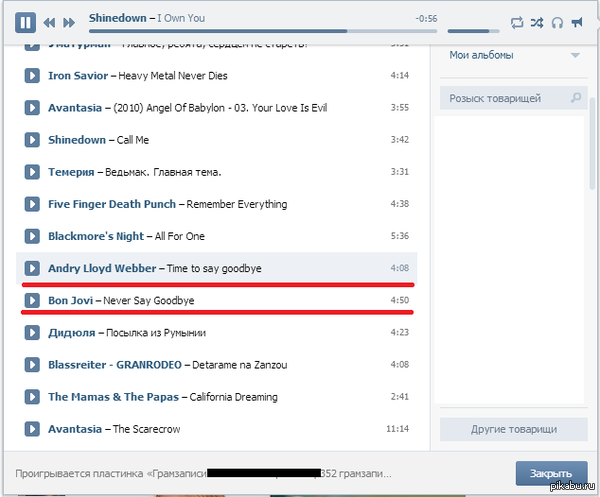
Task: Play The Mamas & The Papas song
Action: (32, 397)
